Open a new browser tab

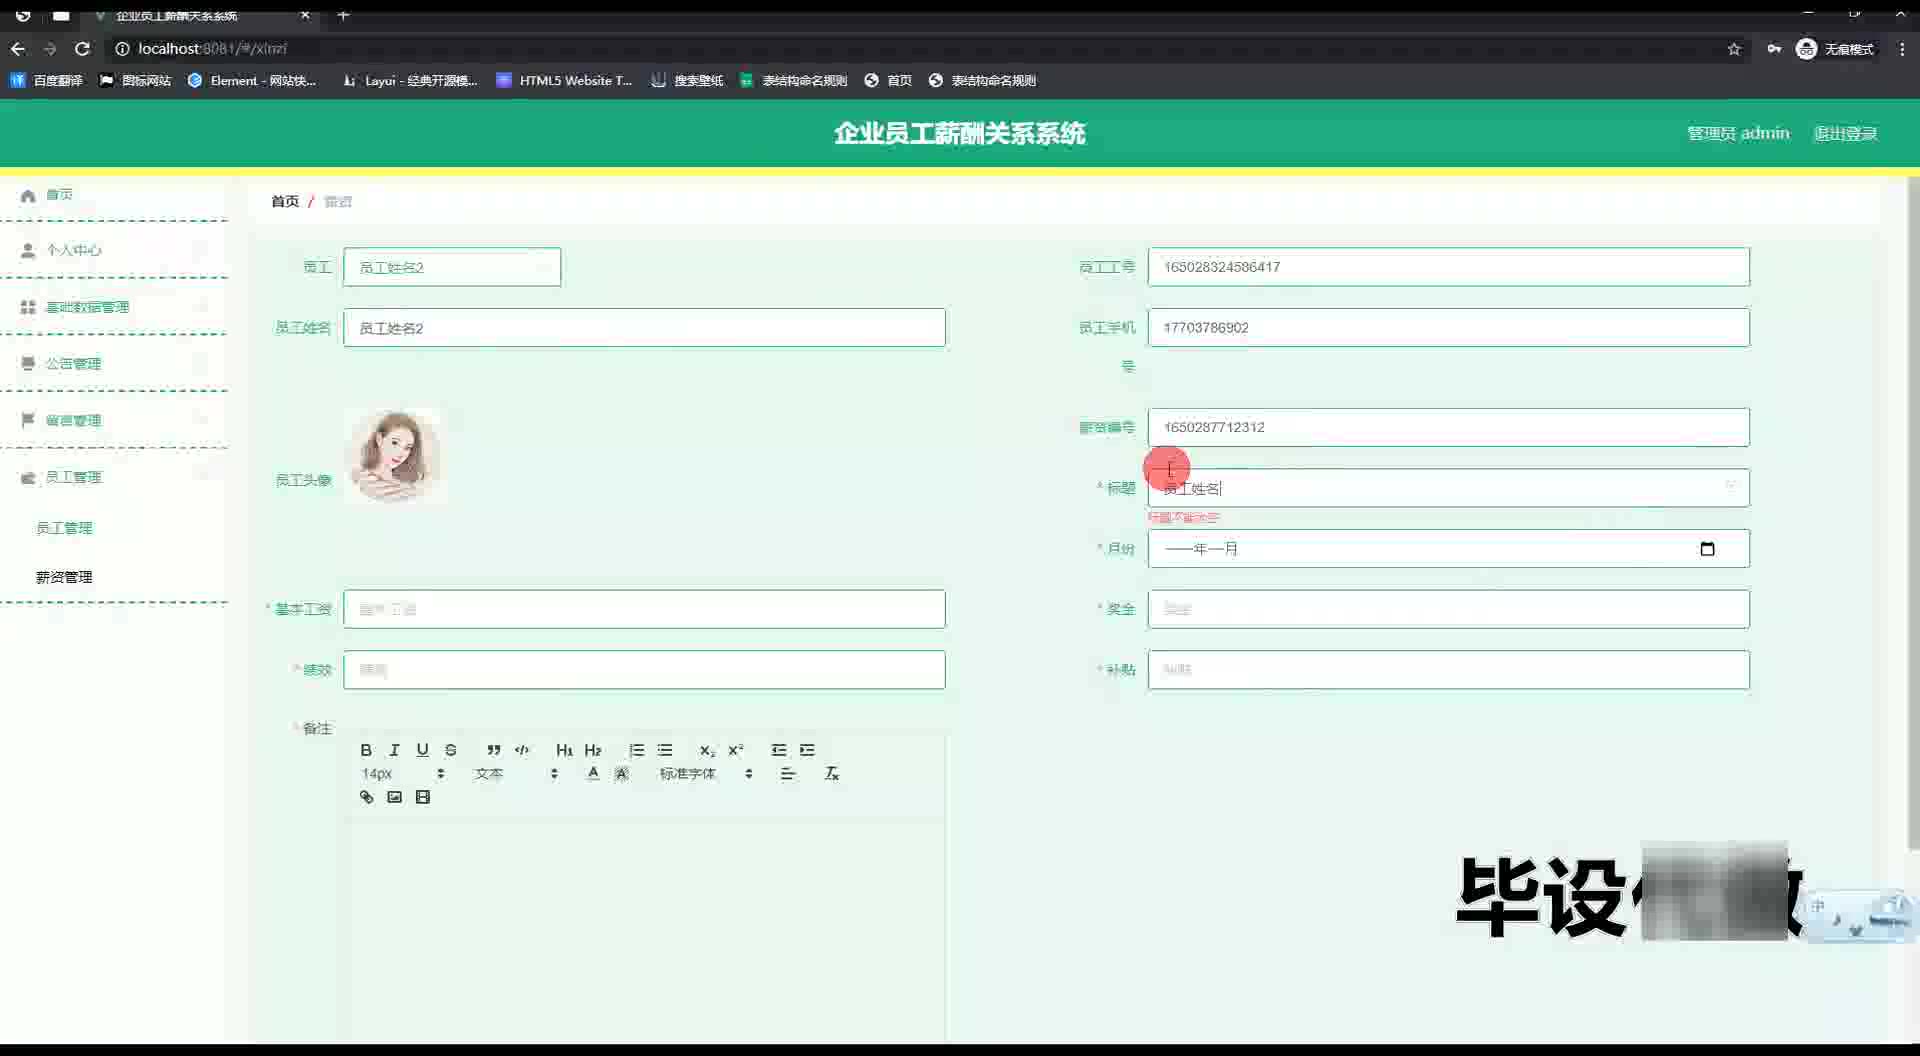tap(343, 15)
